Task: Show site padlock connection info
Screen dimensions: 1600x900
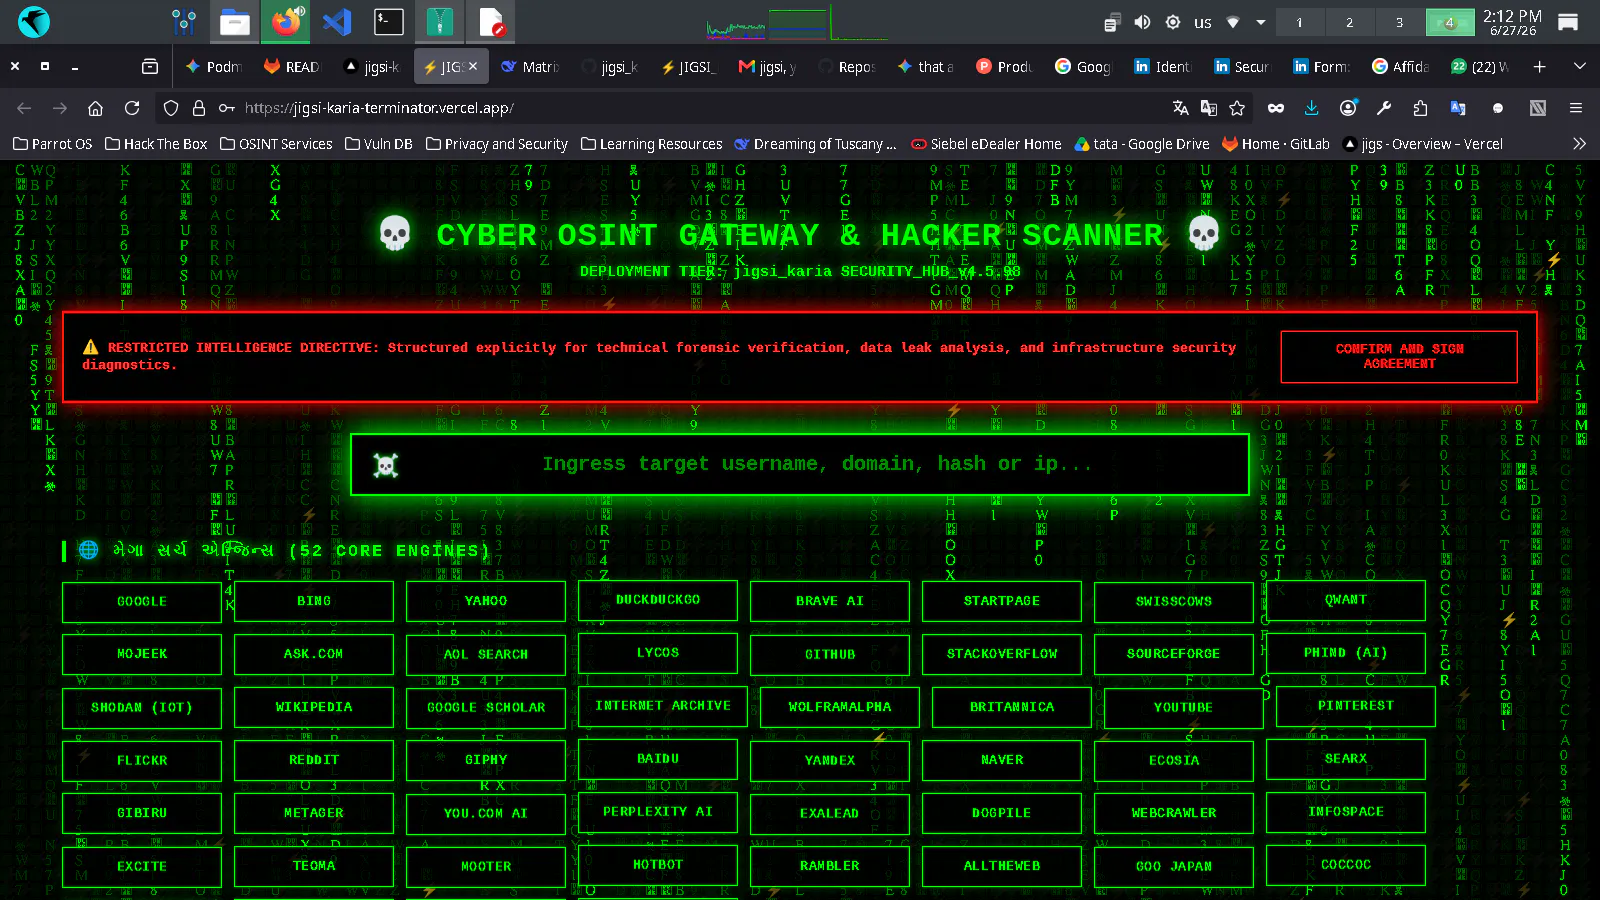Action: [199, 108]
